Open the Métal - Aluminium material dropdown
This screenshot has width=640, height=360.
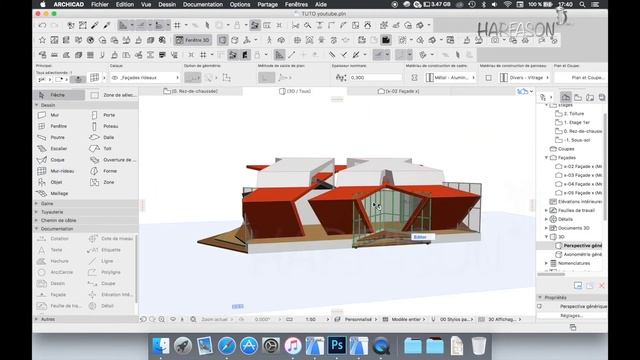pyautogui.click(x=450, y=78)
